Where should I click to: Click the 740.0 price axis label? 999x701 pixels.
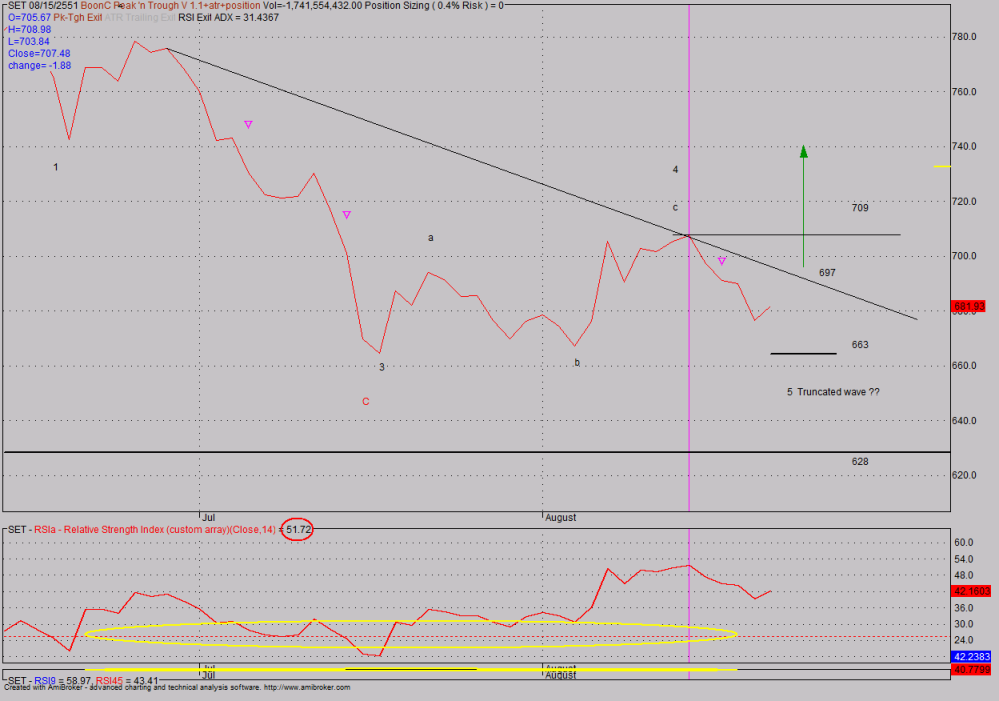tap(964, 146)
